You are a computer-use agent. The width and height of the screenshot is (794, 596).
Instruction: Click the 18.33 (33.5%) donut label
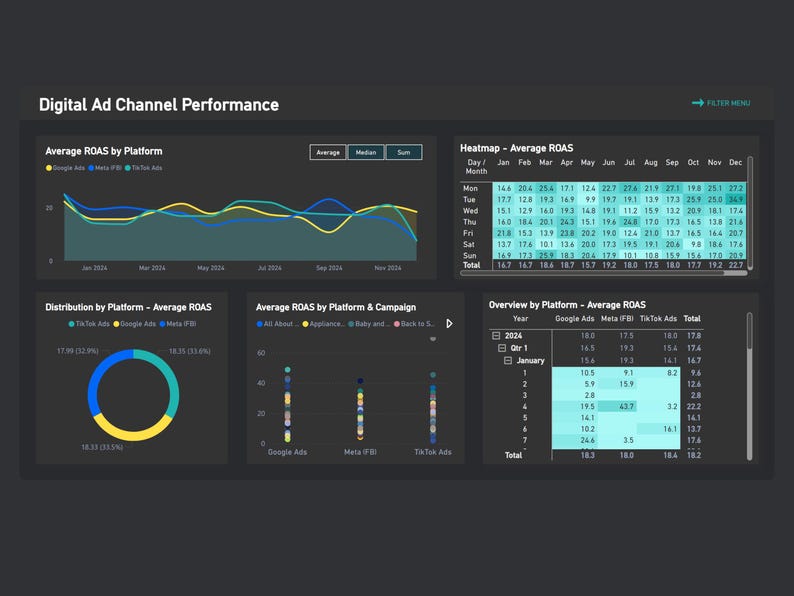click(102, 447)
